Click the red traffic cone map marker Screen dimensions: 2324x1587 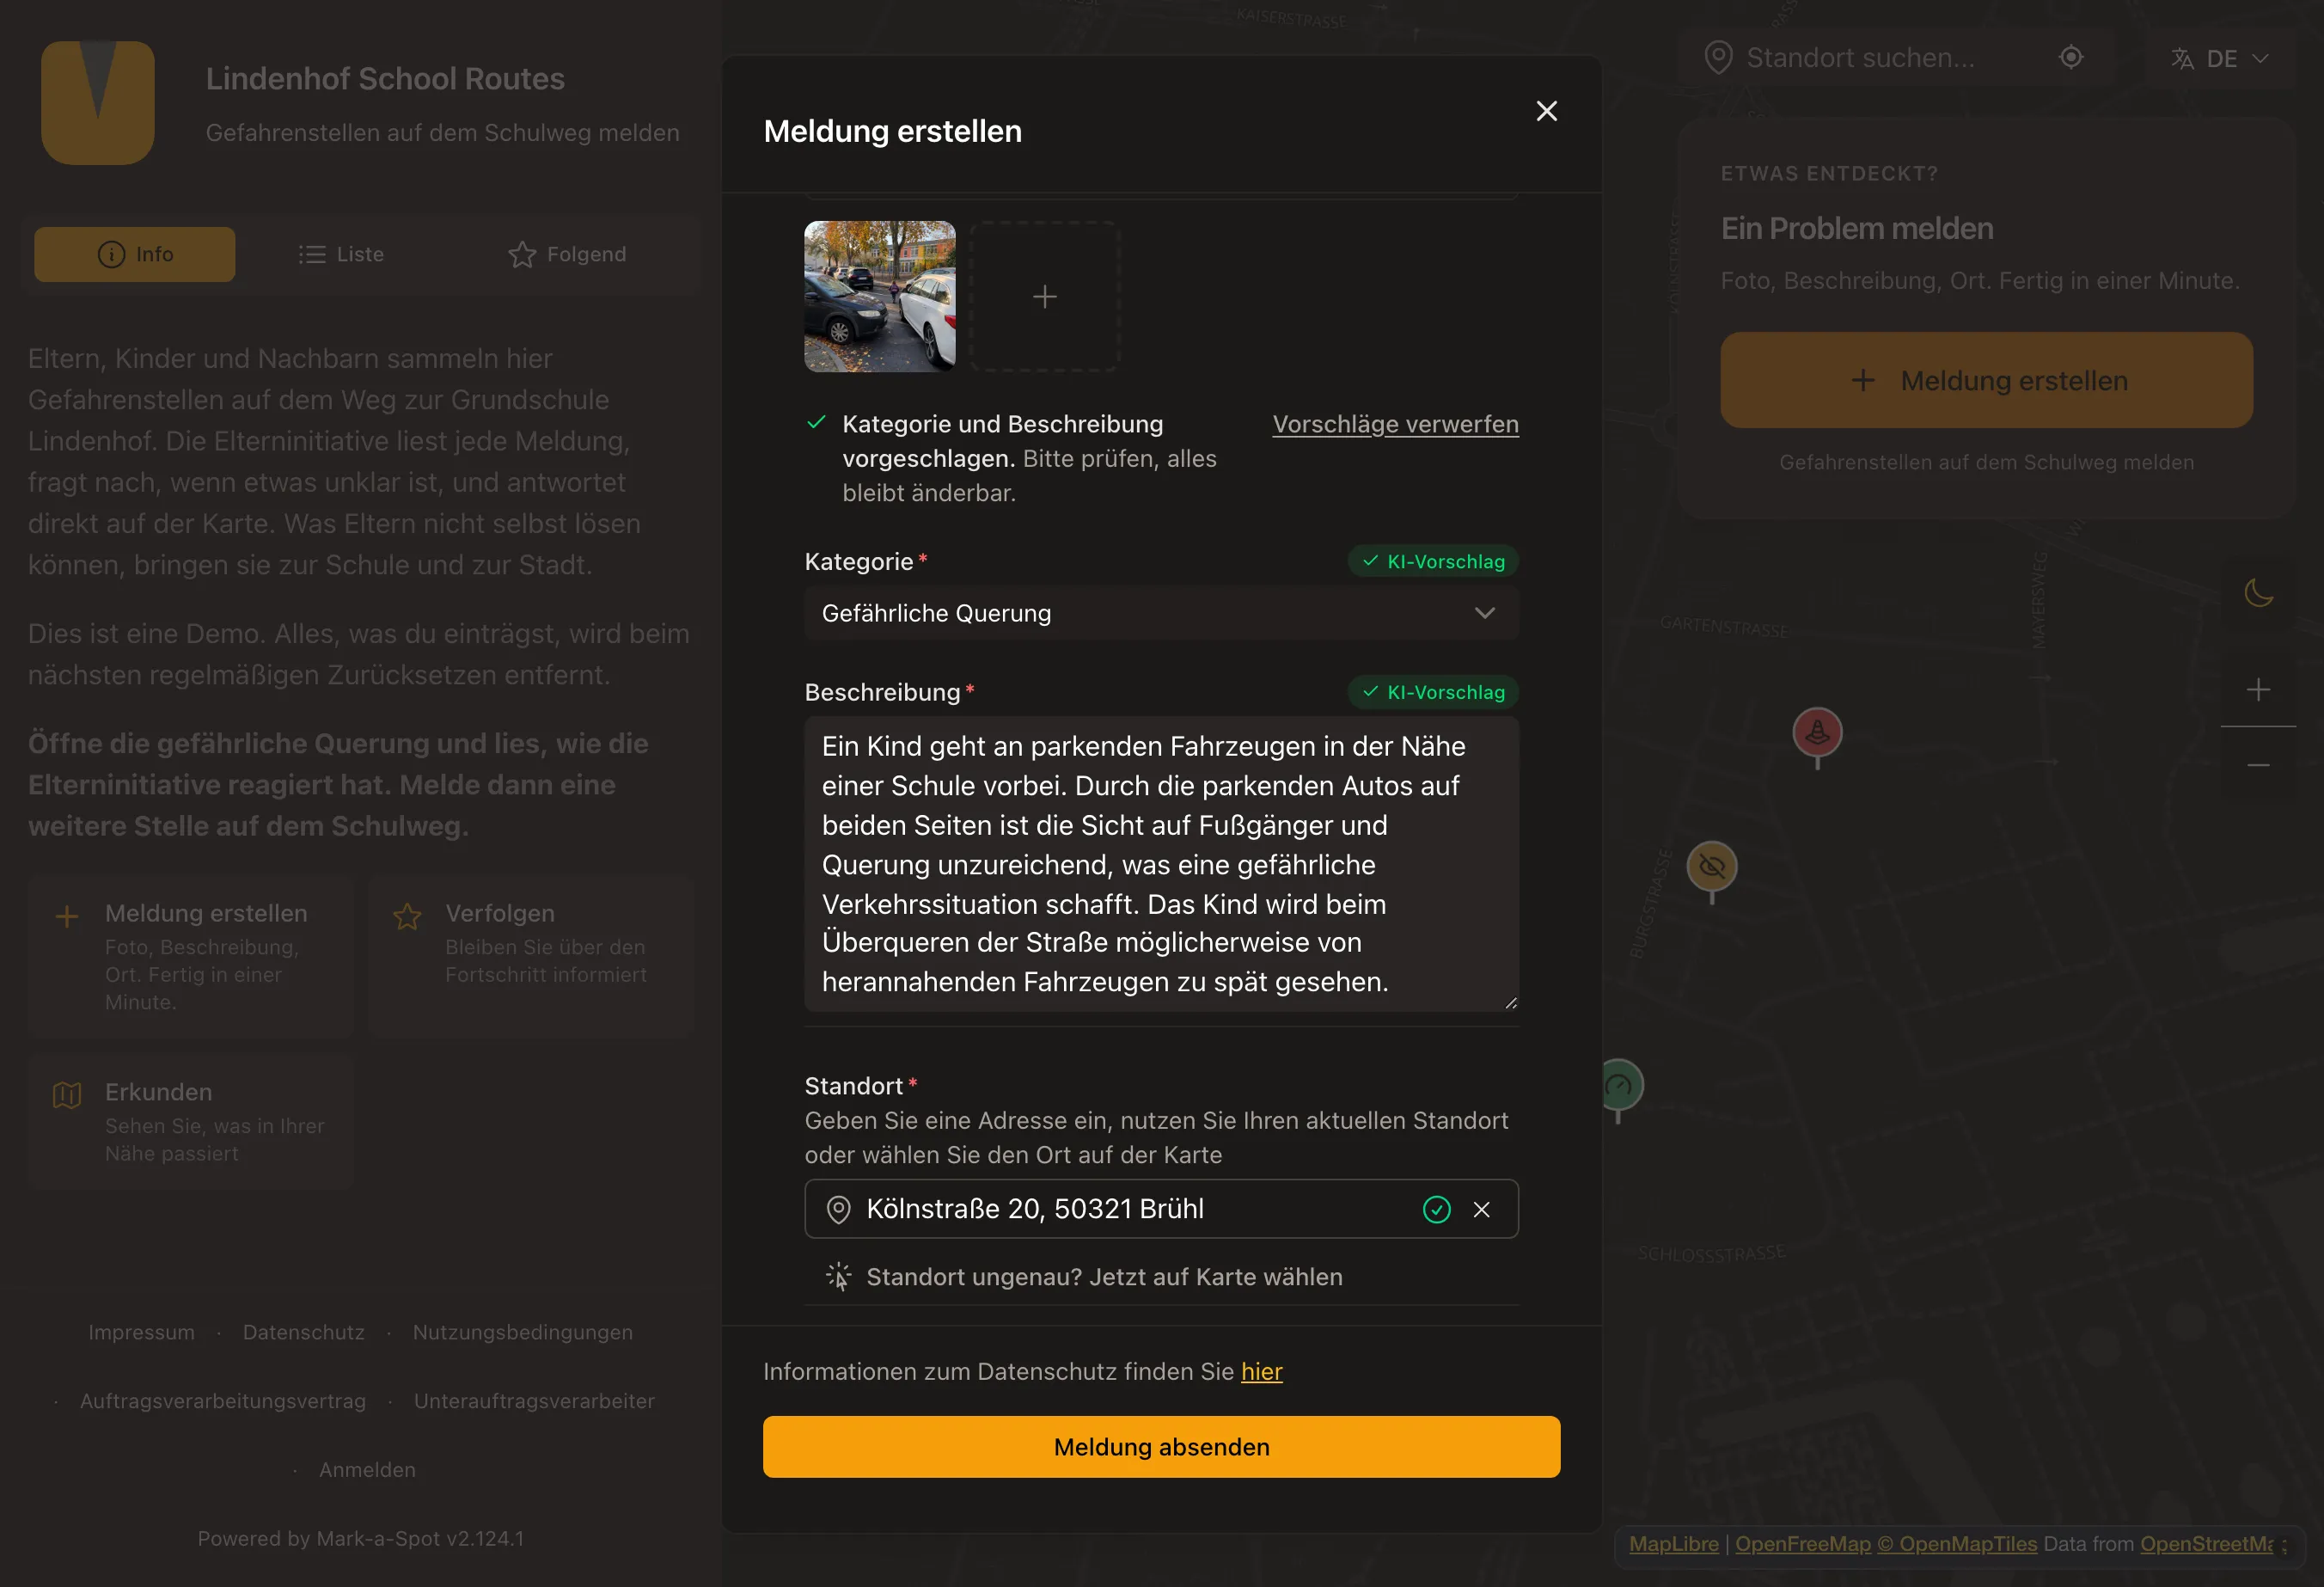coord(1817,734)
